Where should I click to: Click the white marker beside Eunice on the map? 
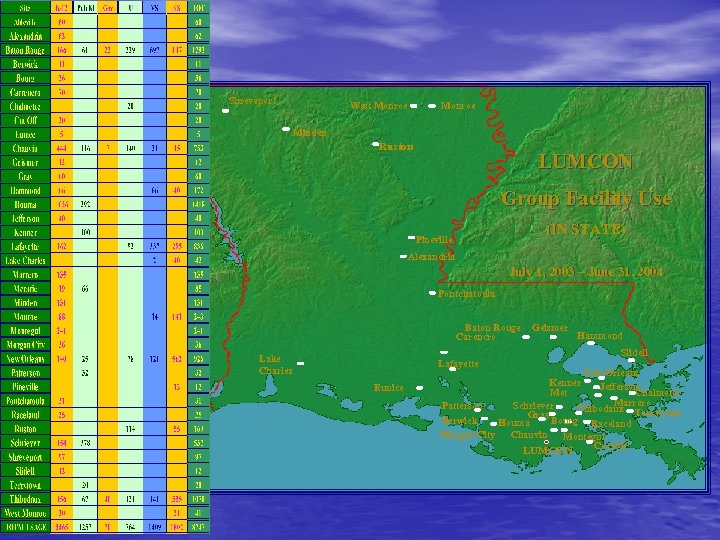419,388
